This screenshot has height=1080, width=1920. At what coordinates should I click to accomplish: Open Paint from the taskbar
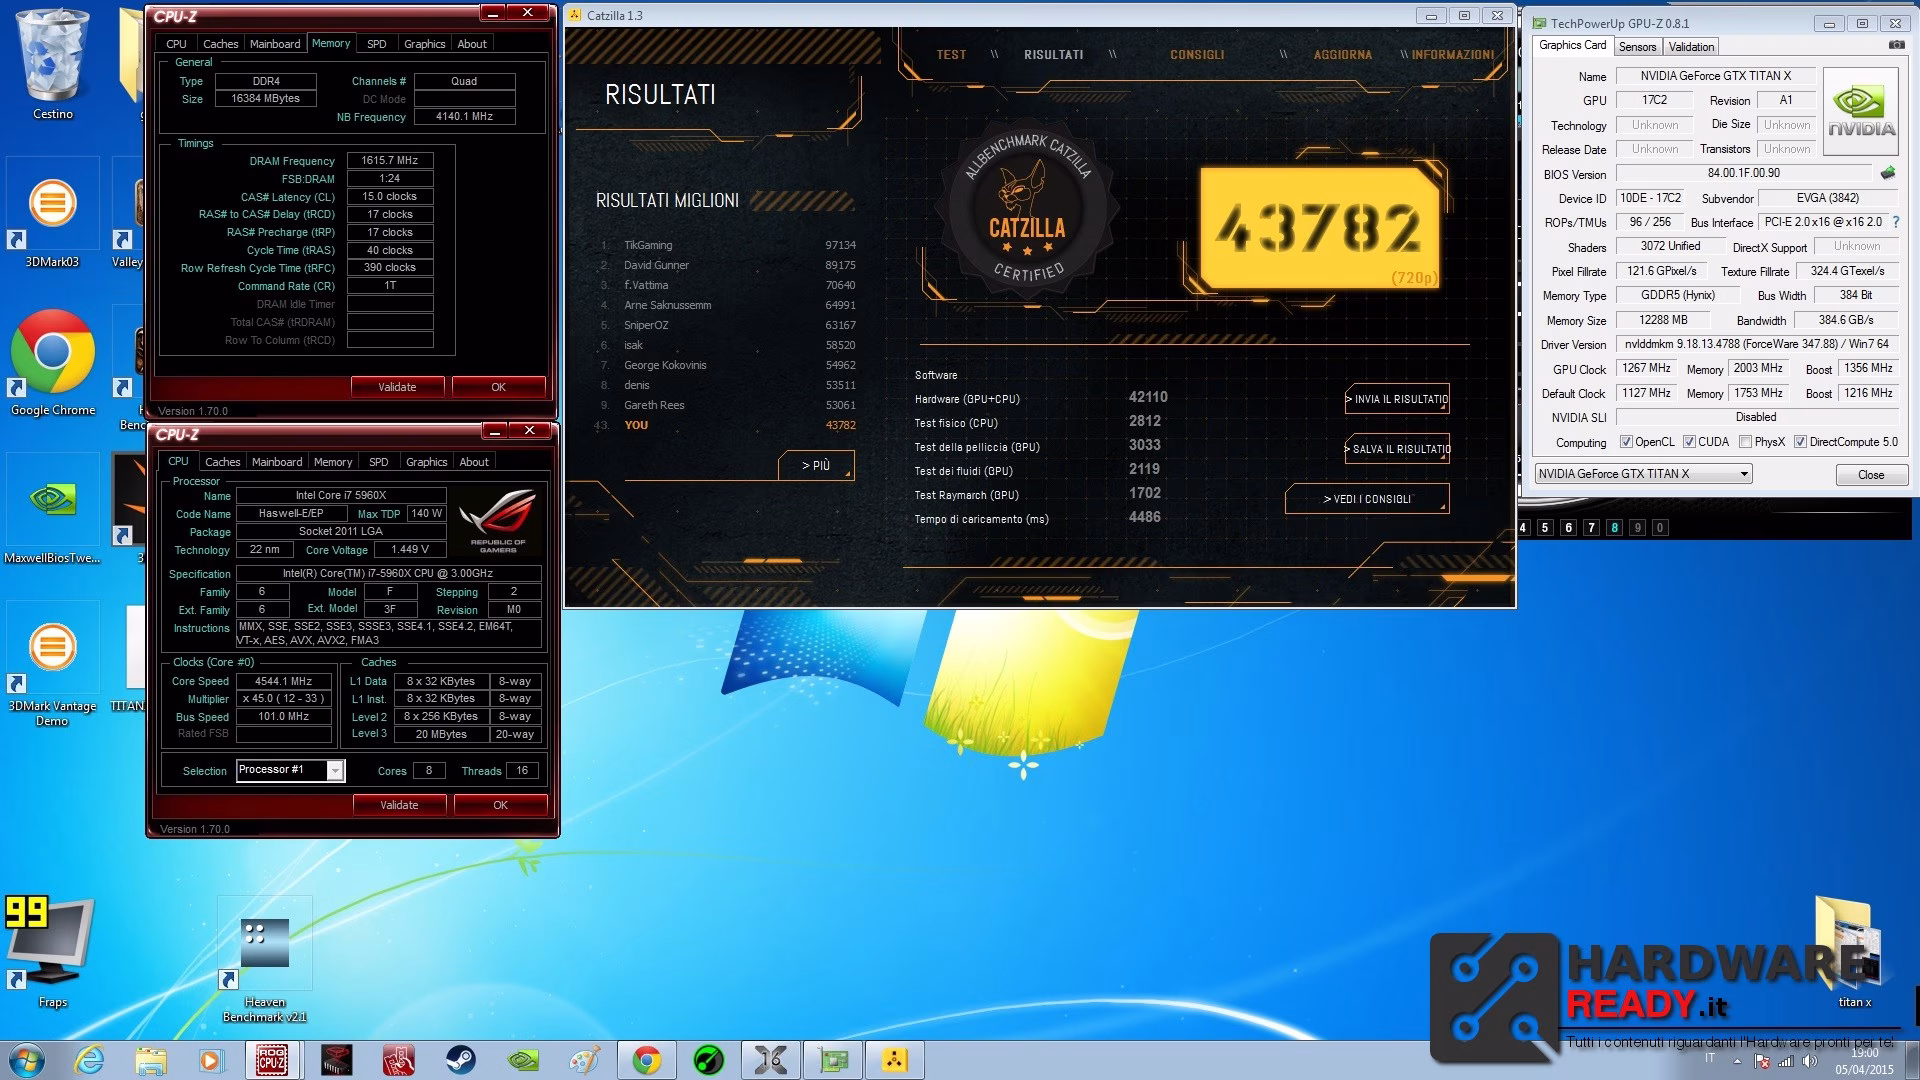point(585,1060)
